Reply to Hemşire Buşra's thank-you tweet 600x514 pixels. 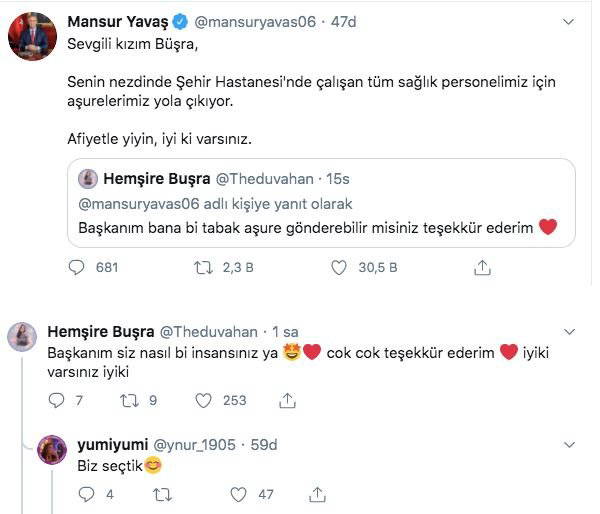[57, 400]
